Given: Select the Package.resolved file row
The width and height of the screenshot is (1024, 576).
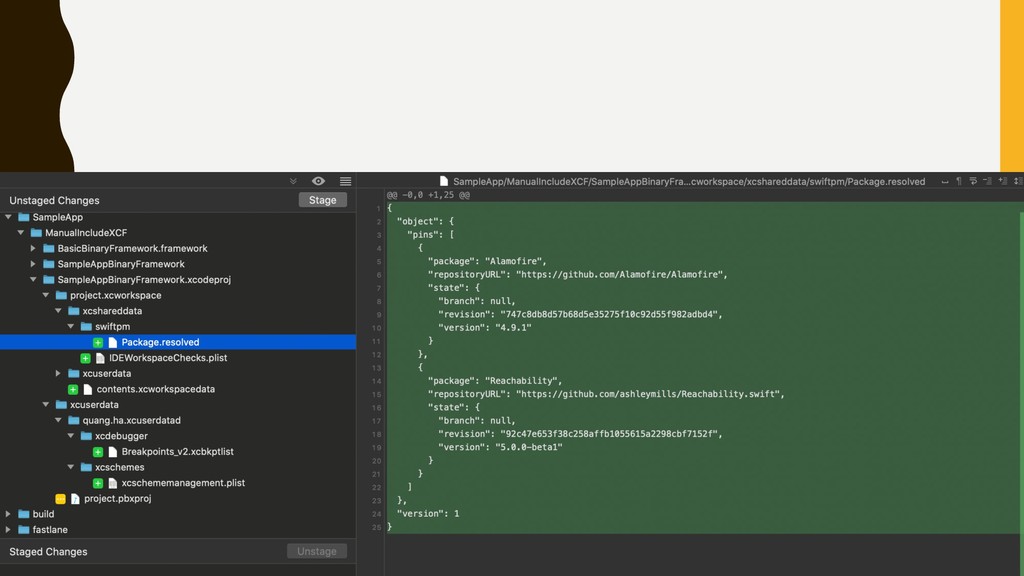Looking at the screenshot, I should pos(178,342).
